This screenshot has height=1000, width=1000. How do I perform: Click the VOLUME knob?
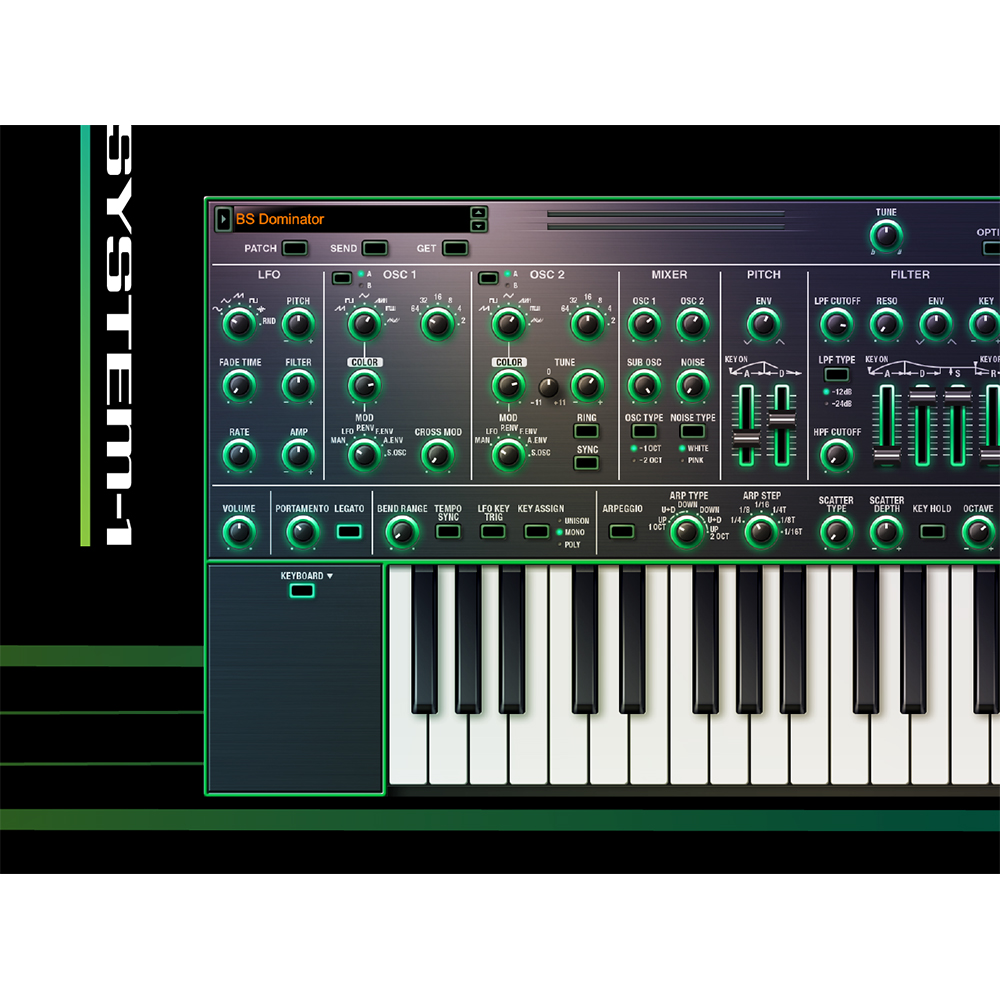coord(239,532)
